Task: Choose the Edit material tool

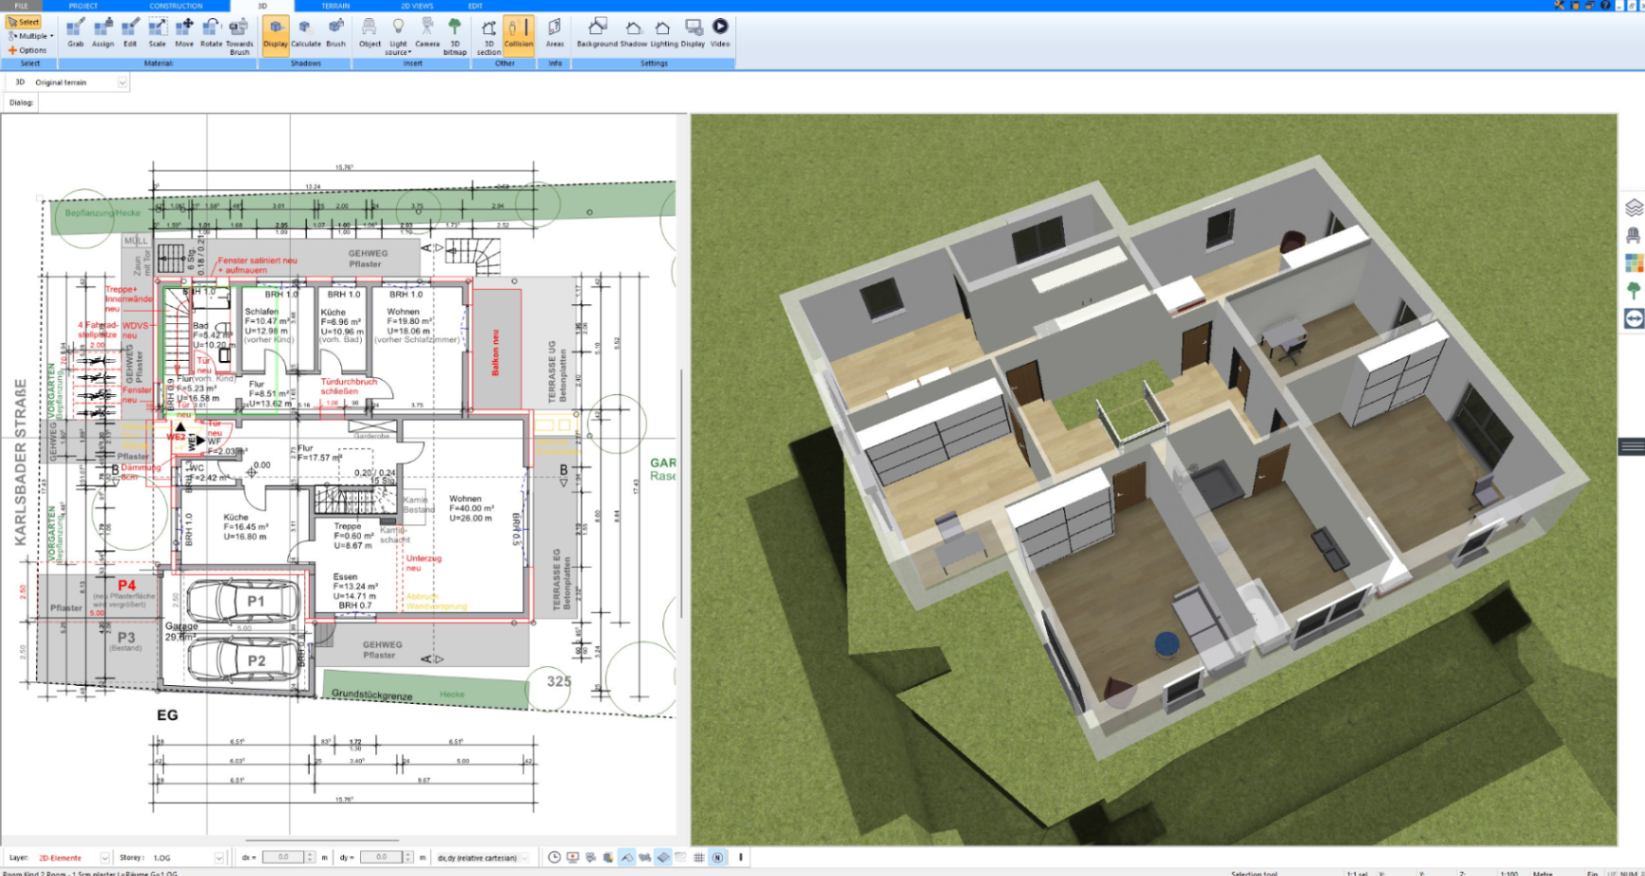Action: (x=130, y=33)
